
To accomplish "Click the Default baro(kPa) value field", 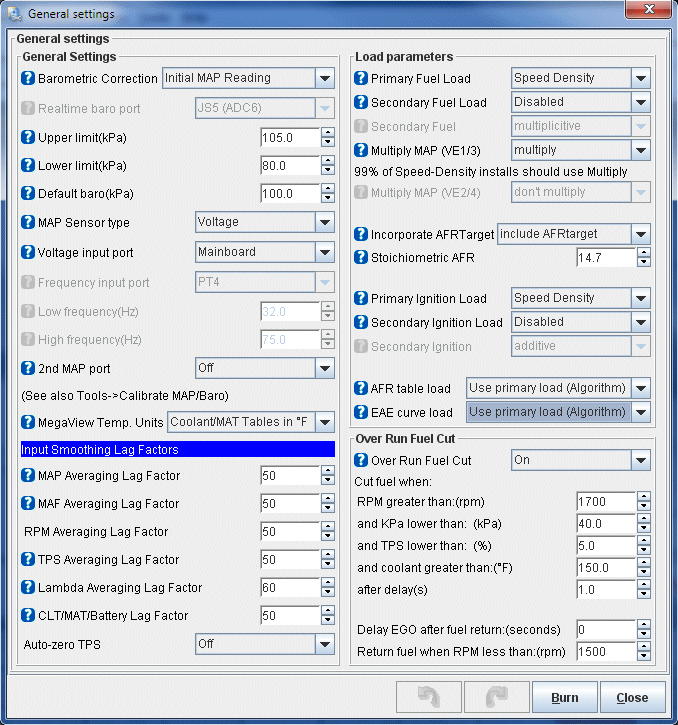I will point(290,193).
